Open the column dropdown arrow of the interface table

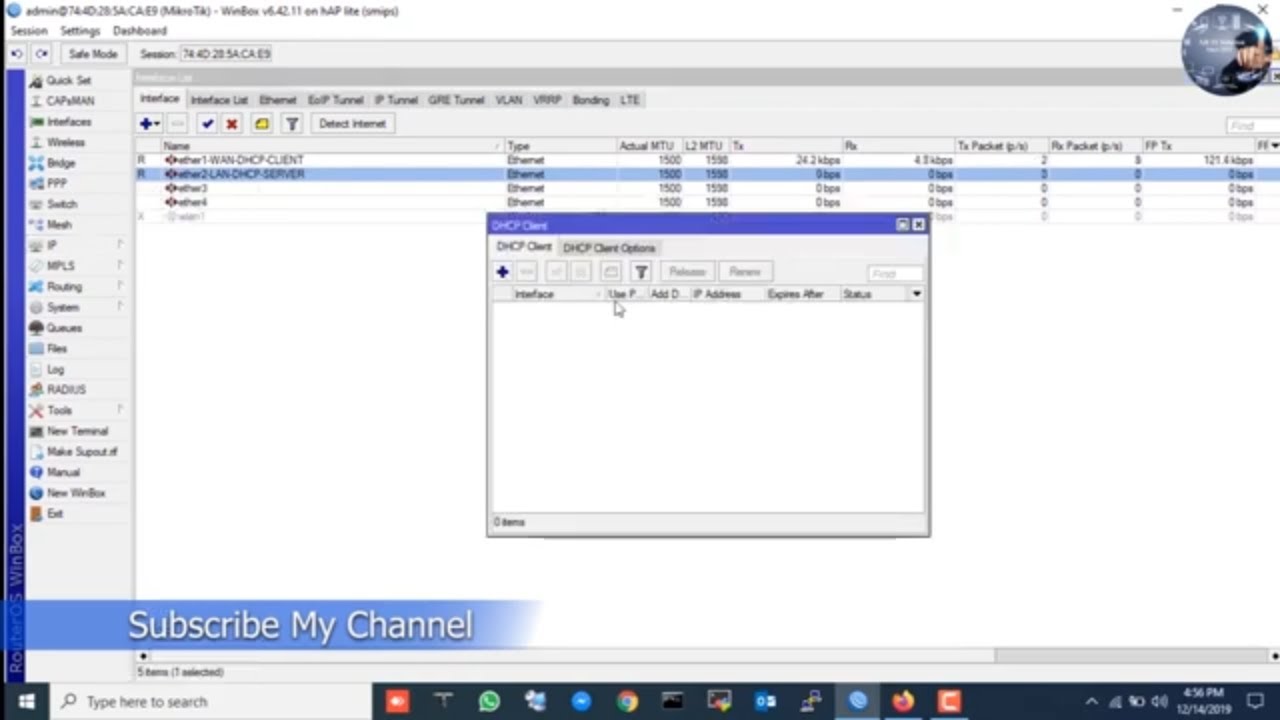1275,146
